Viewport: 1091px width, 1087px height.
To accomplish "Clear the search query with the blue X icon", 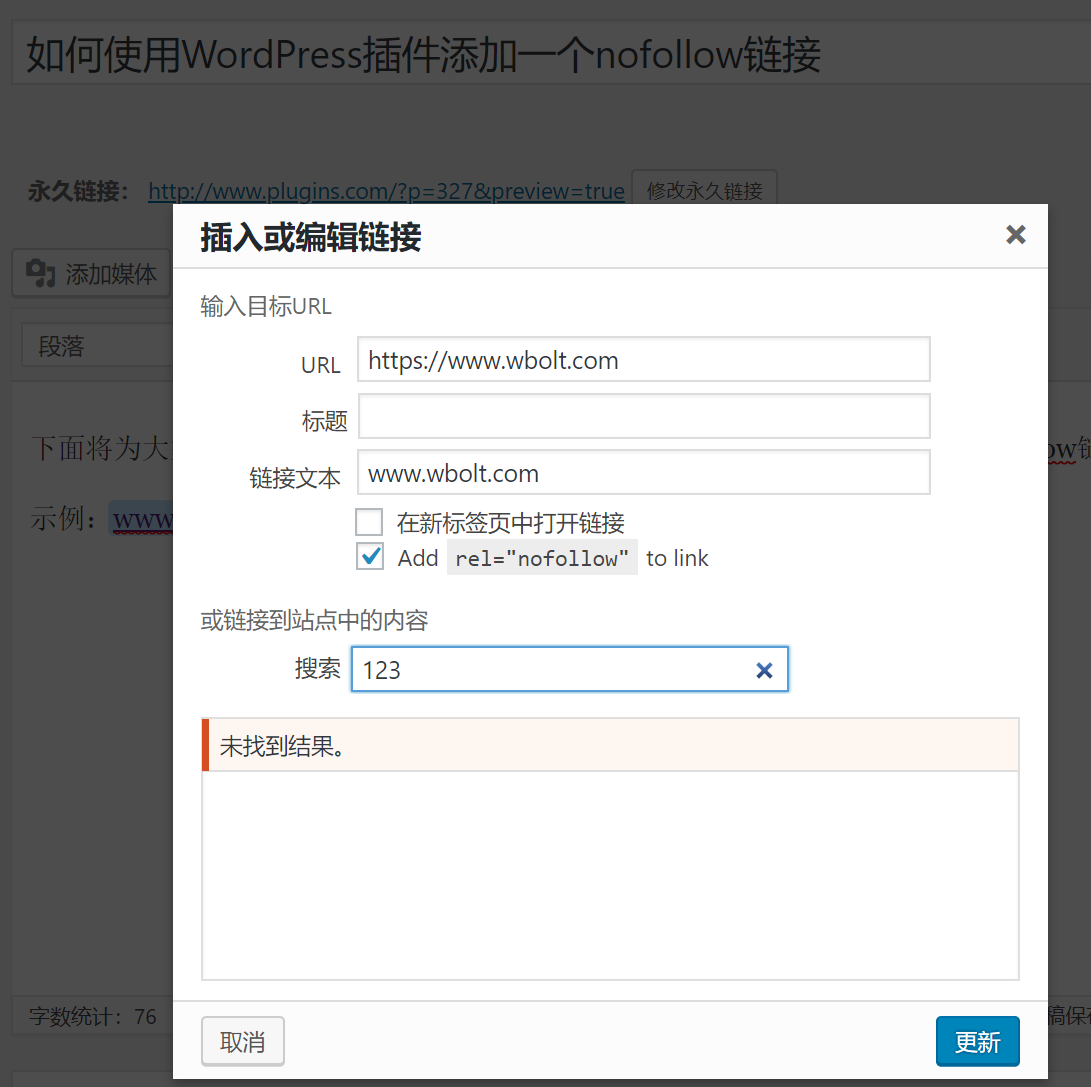I will pos(764,669).
